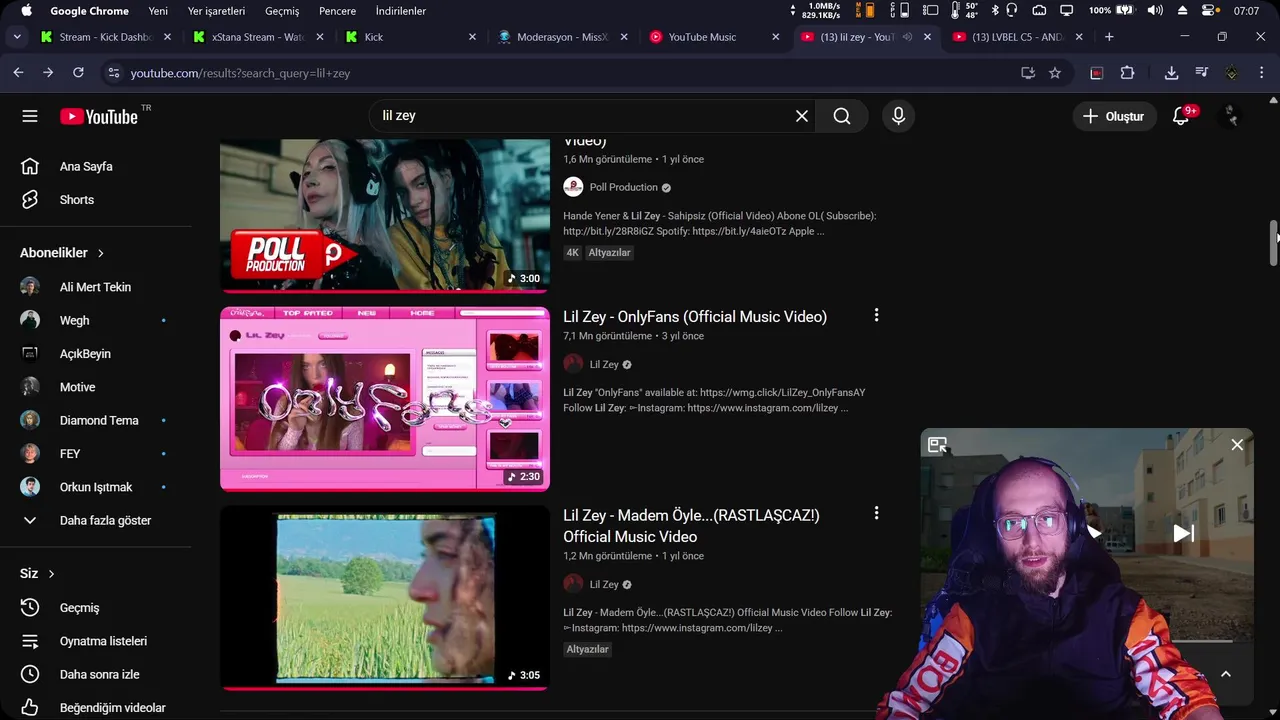This screenshot has width=1280, height=720.
Task: Skip to next video in miniplayer
Action: tap(1183, 533)
